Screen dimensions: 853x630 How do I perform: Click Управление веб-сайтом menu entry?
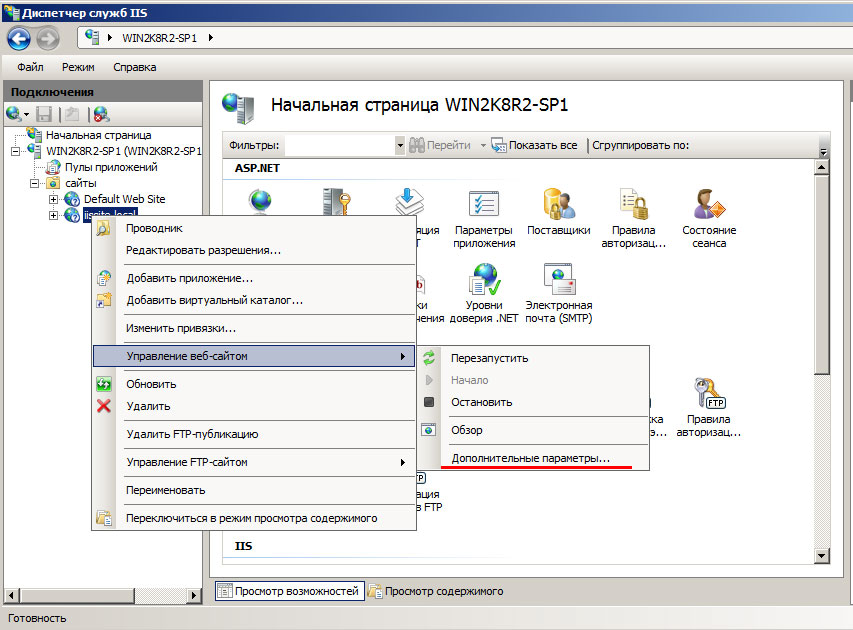click(254, 356)
